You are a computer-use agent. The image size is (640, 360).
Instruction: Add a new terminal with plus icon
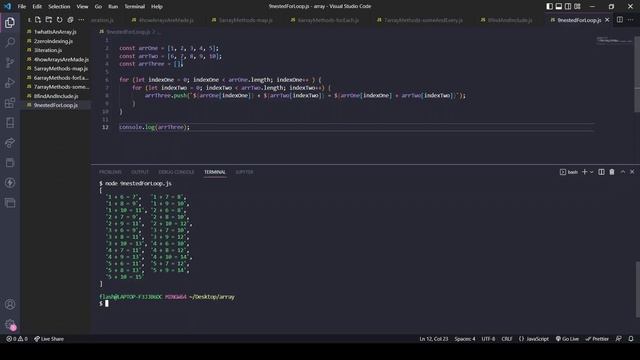pos(584,172)
